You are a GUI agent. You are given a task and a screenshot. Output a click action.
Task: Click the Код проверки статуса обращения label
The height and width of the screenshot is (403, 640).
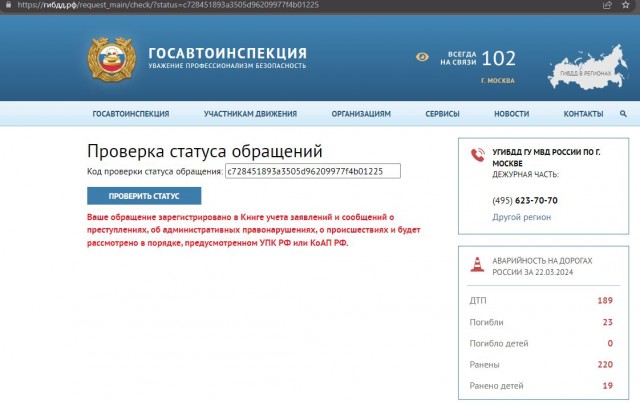pyautogui.click(x=155, y=171)
